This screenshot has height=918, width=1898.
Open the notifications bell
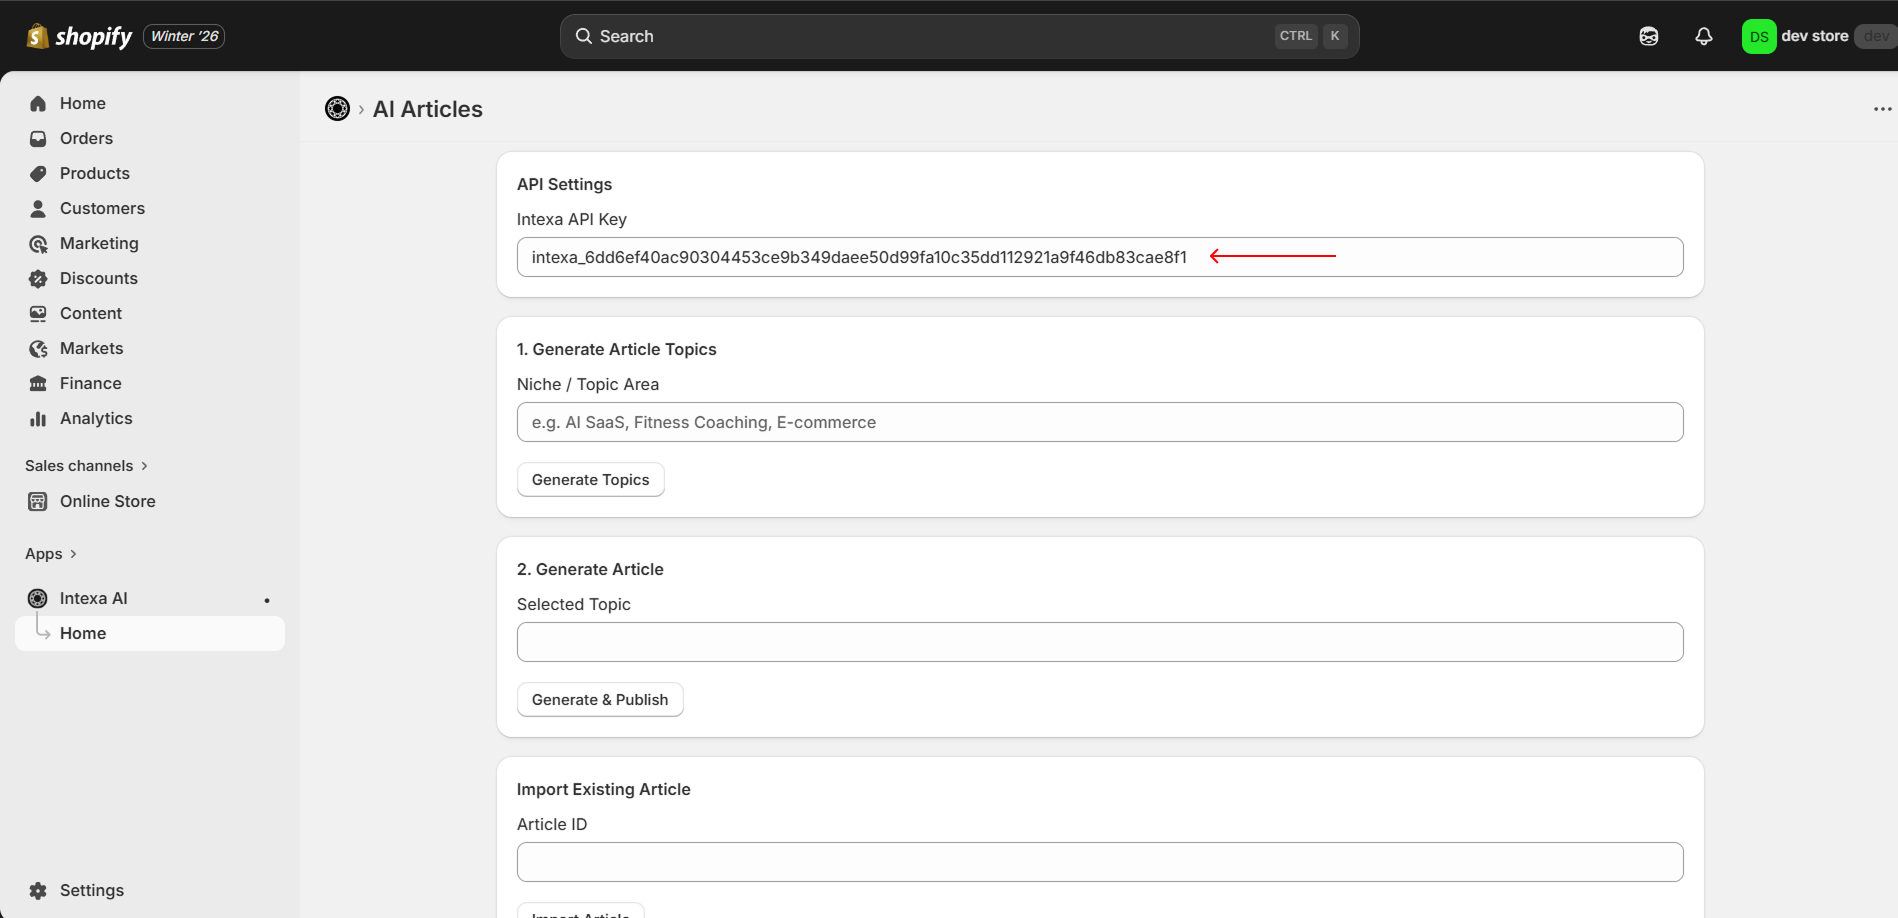[x=1703, y=37]
